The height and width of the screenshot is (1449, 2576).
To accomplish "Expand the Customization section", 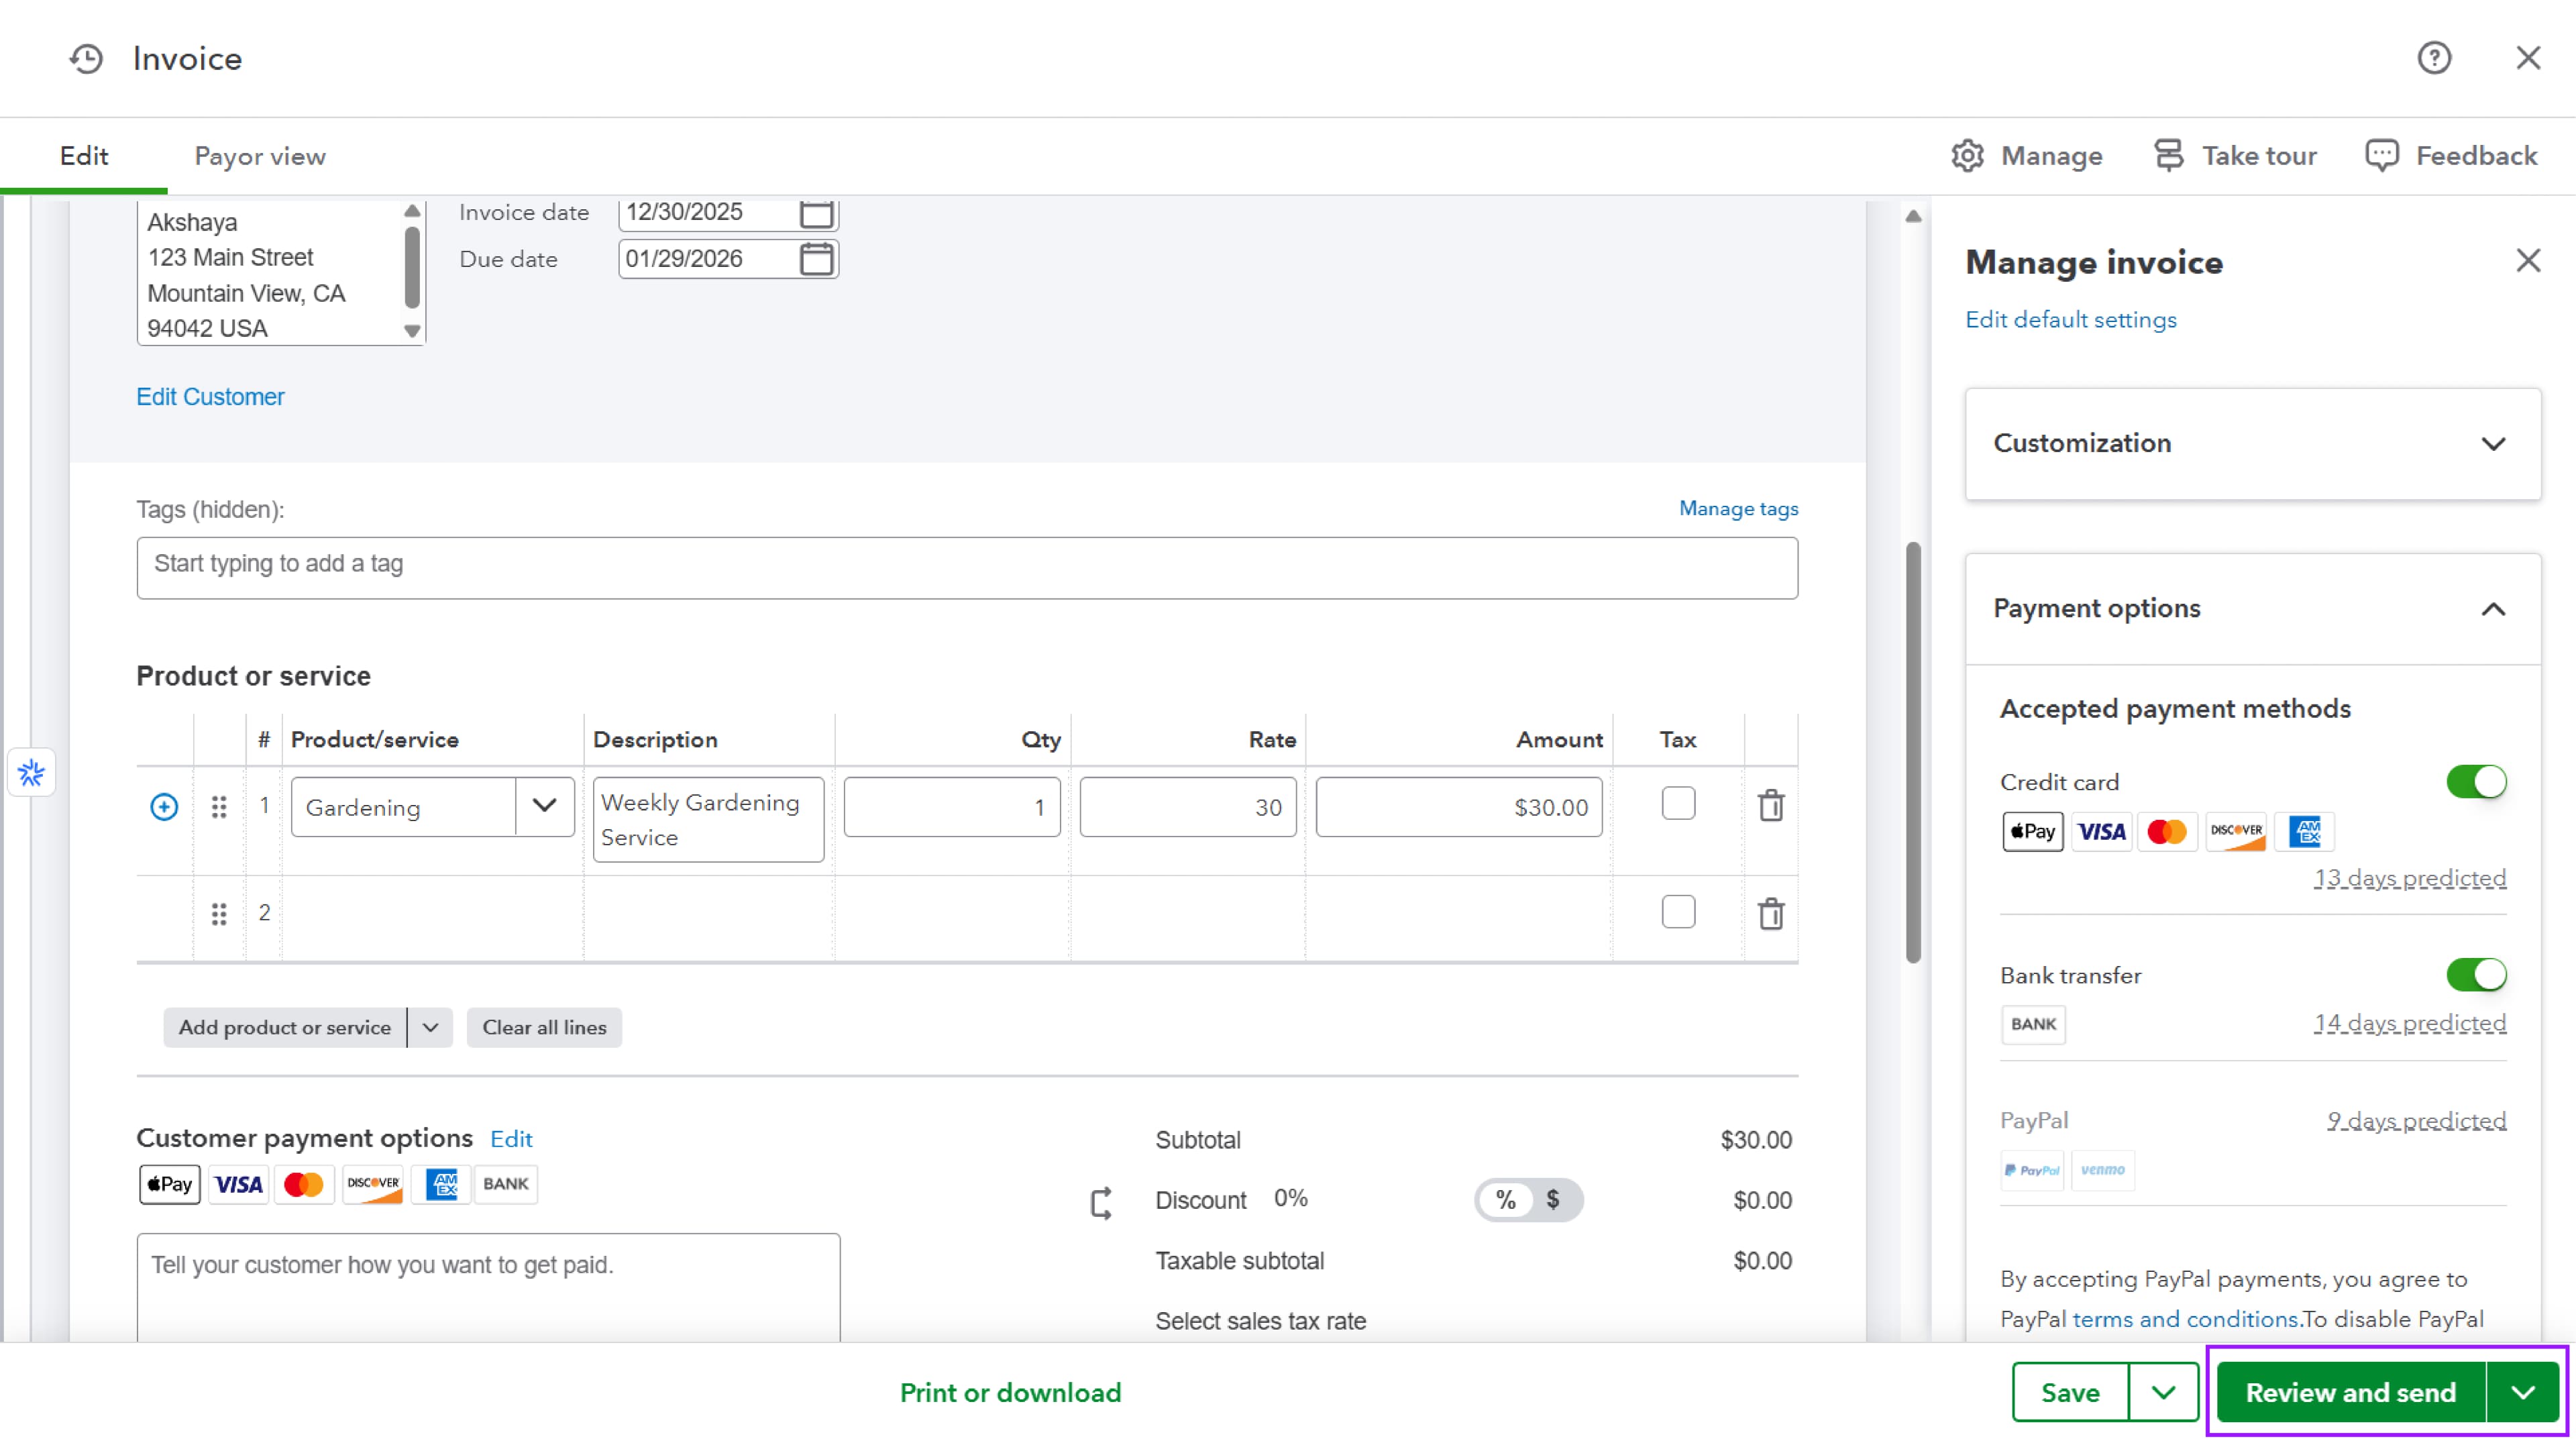I will [2492, 444].
